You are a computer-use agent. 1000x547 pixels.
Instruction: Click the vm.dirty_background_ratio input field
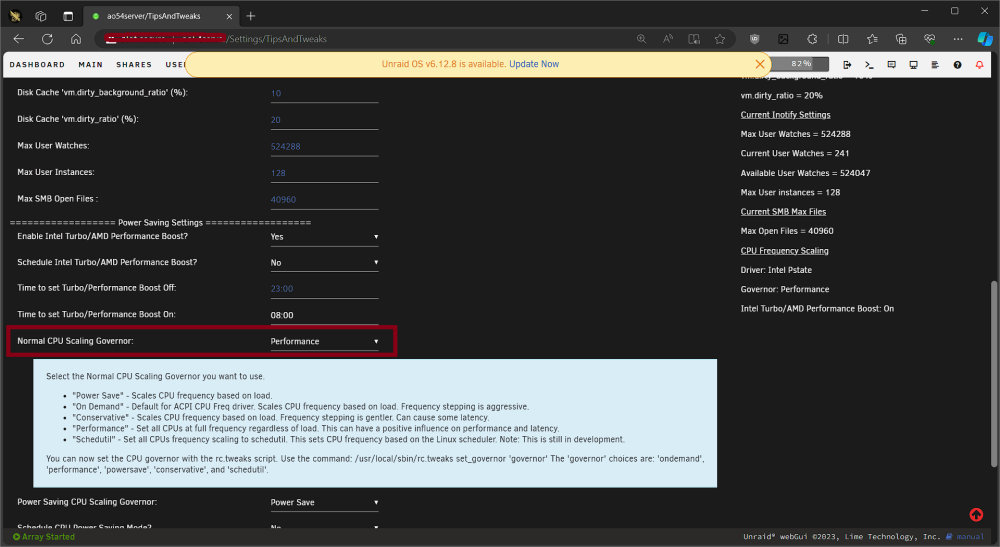[x=324, y=94]
